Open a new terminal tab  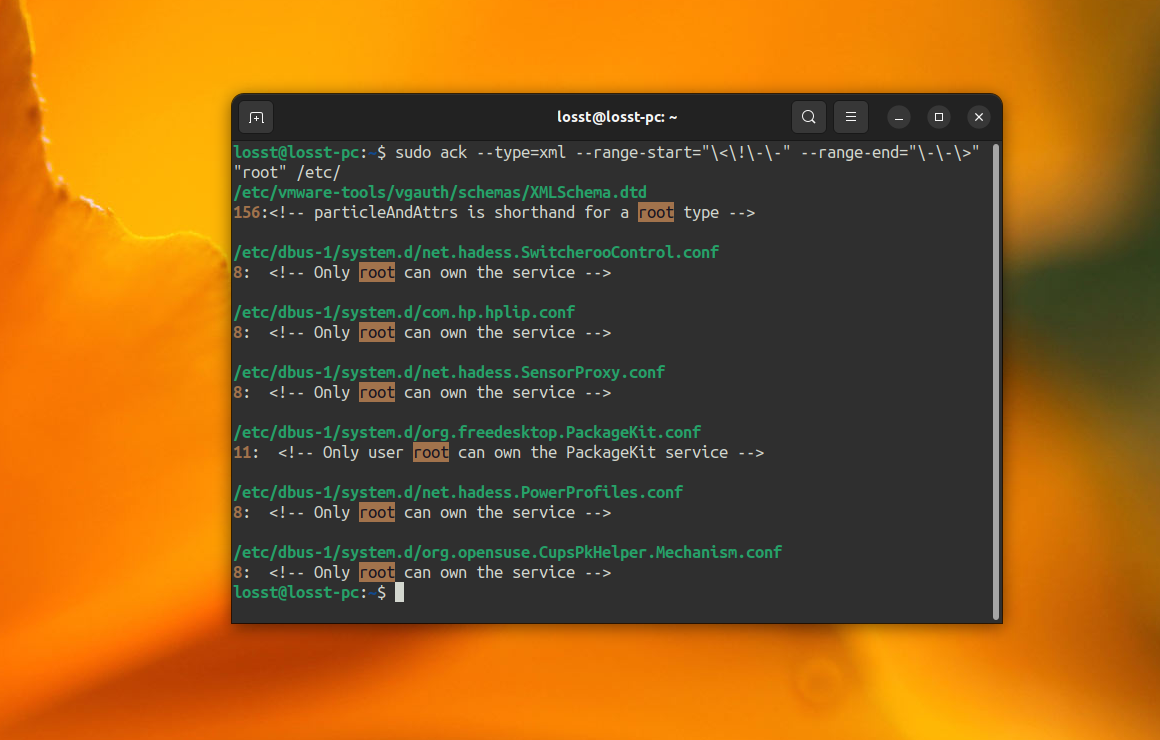point(256,117)
